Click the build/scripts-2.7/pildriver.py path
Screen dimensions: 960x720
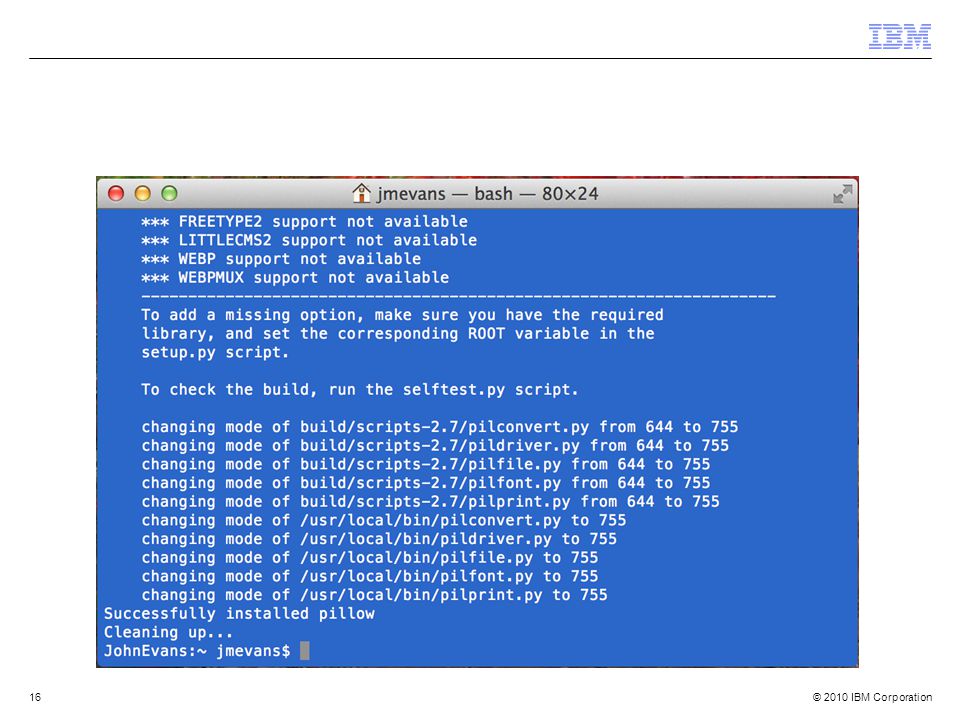(440, 446)
